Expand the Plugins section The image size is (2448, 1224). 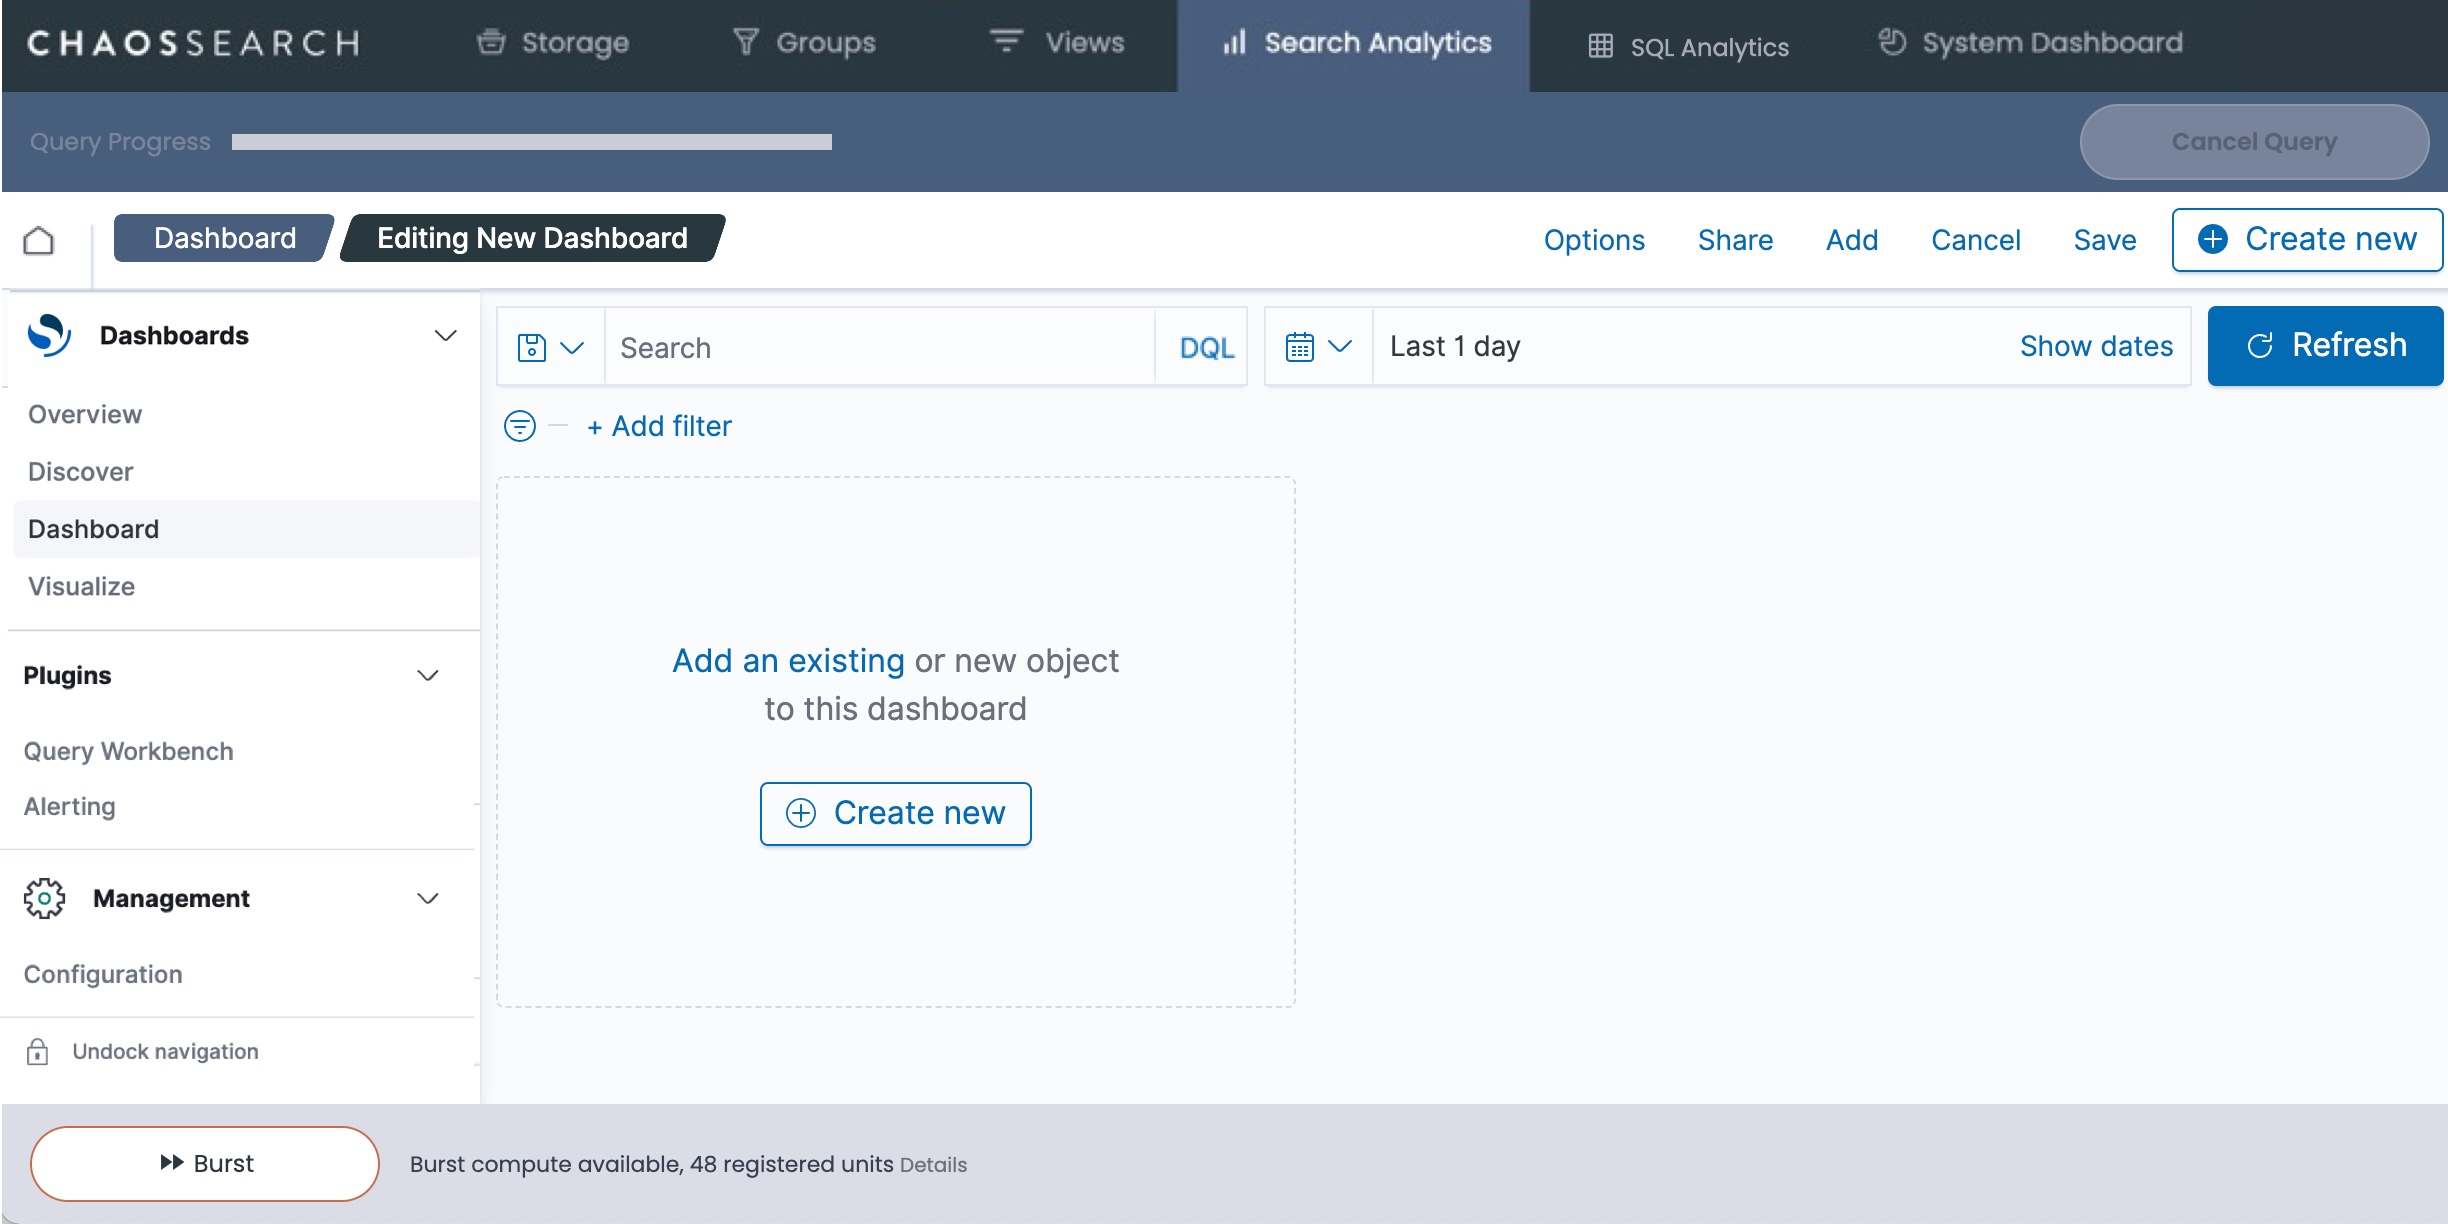pyautogui.click(x=427, y=675)
